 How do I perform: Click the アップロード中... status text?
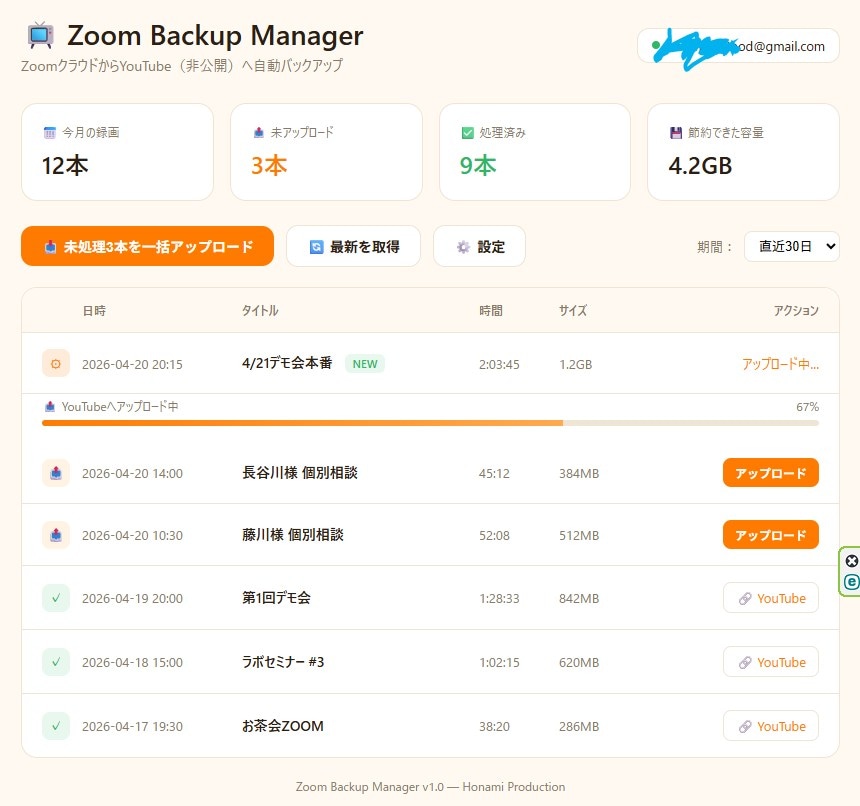tap(780, 364)
